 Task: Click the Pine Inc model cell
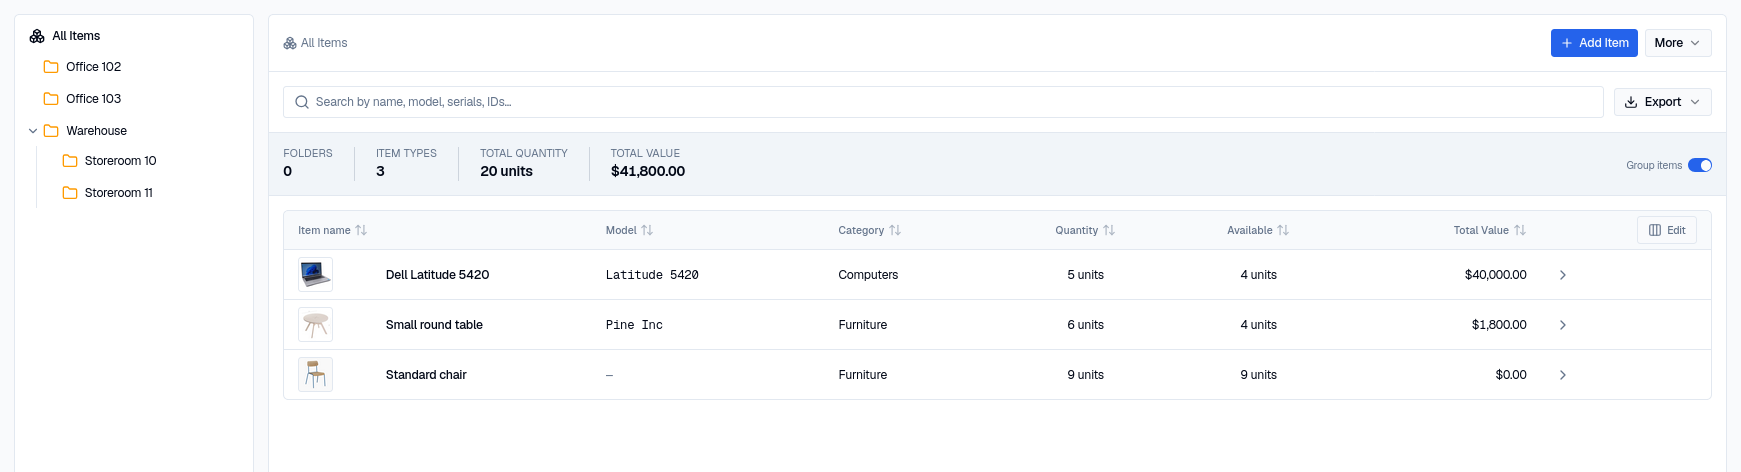point(634,325)
